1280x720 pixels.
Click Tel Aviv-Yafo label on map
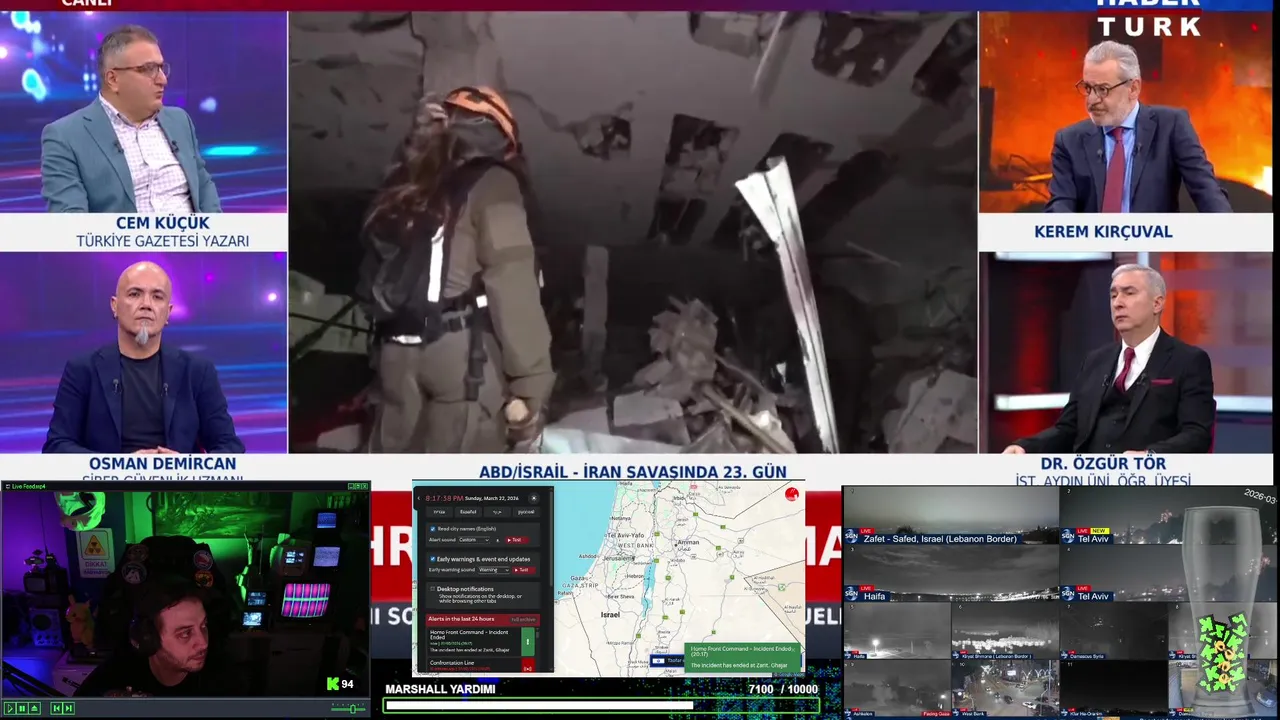coord(625,535)
